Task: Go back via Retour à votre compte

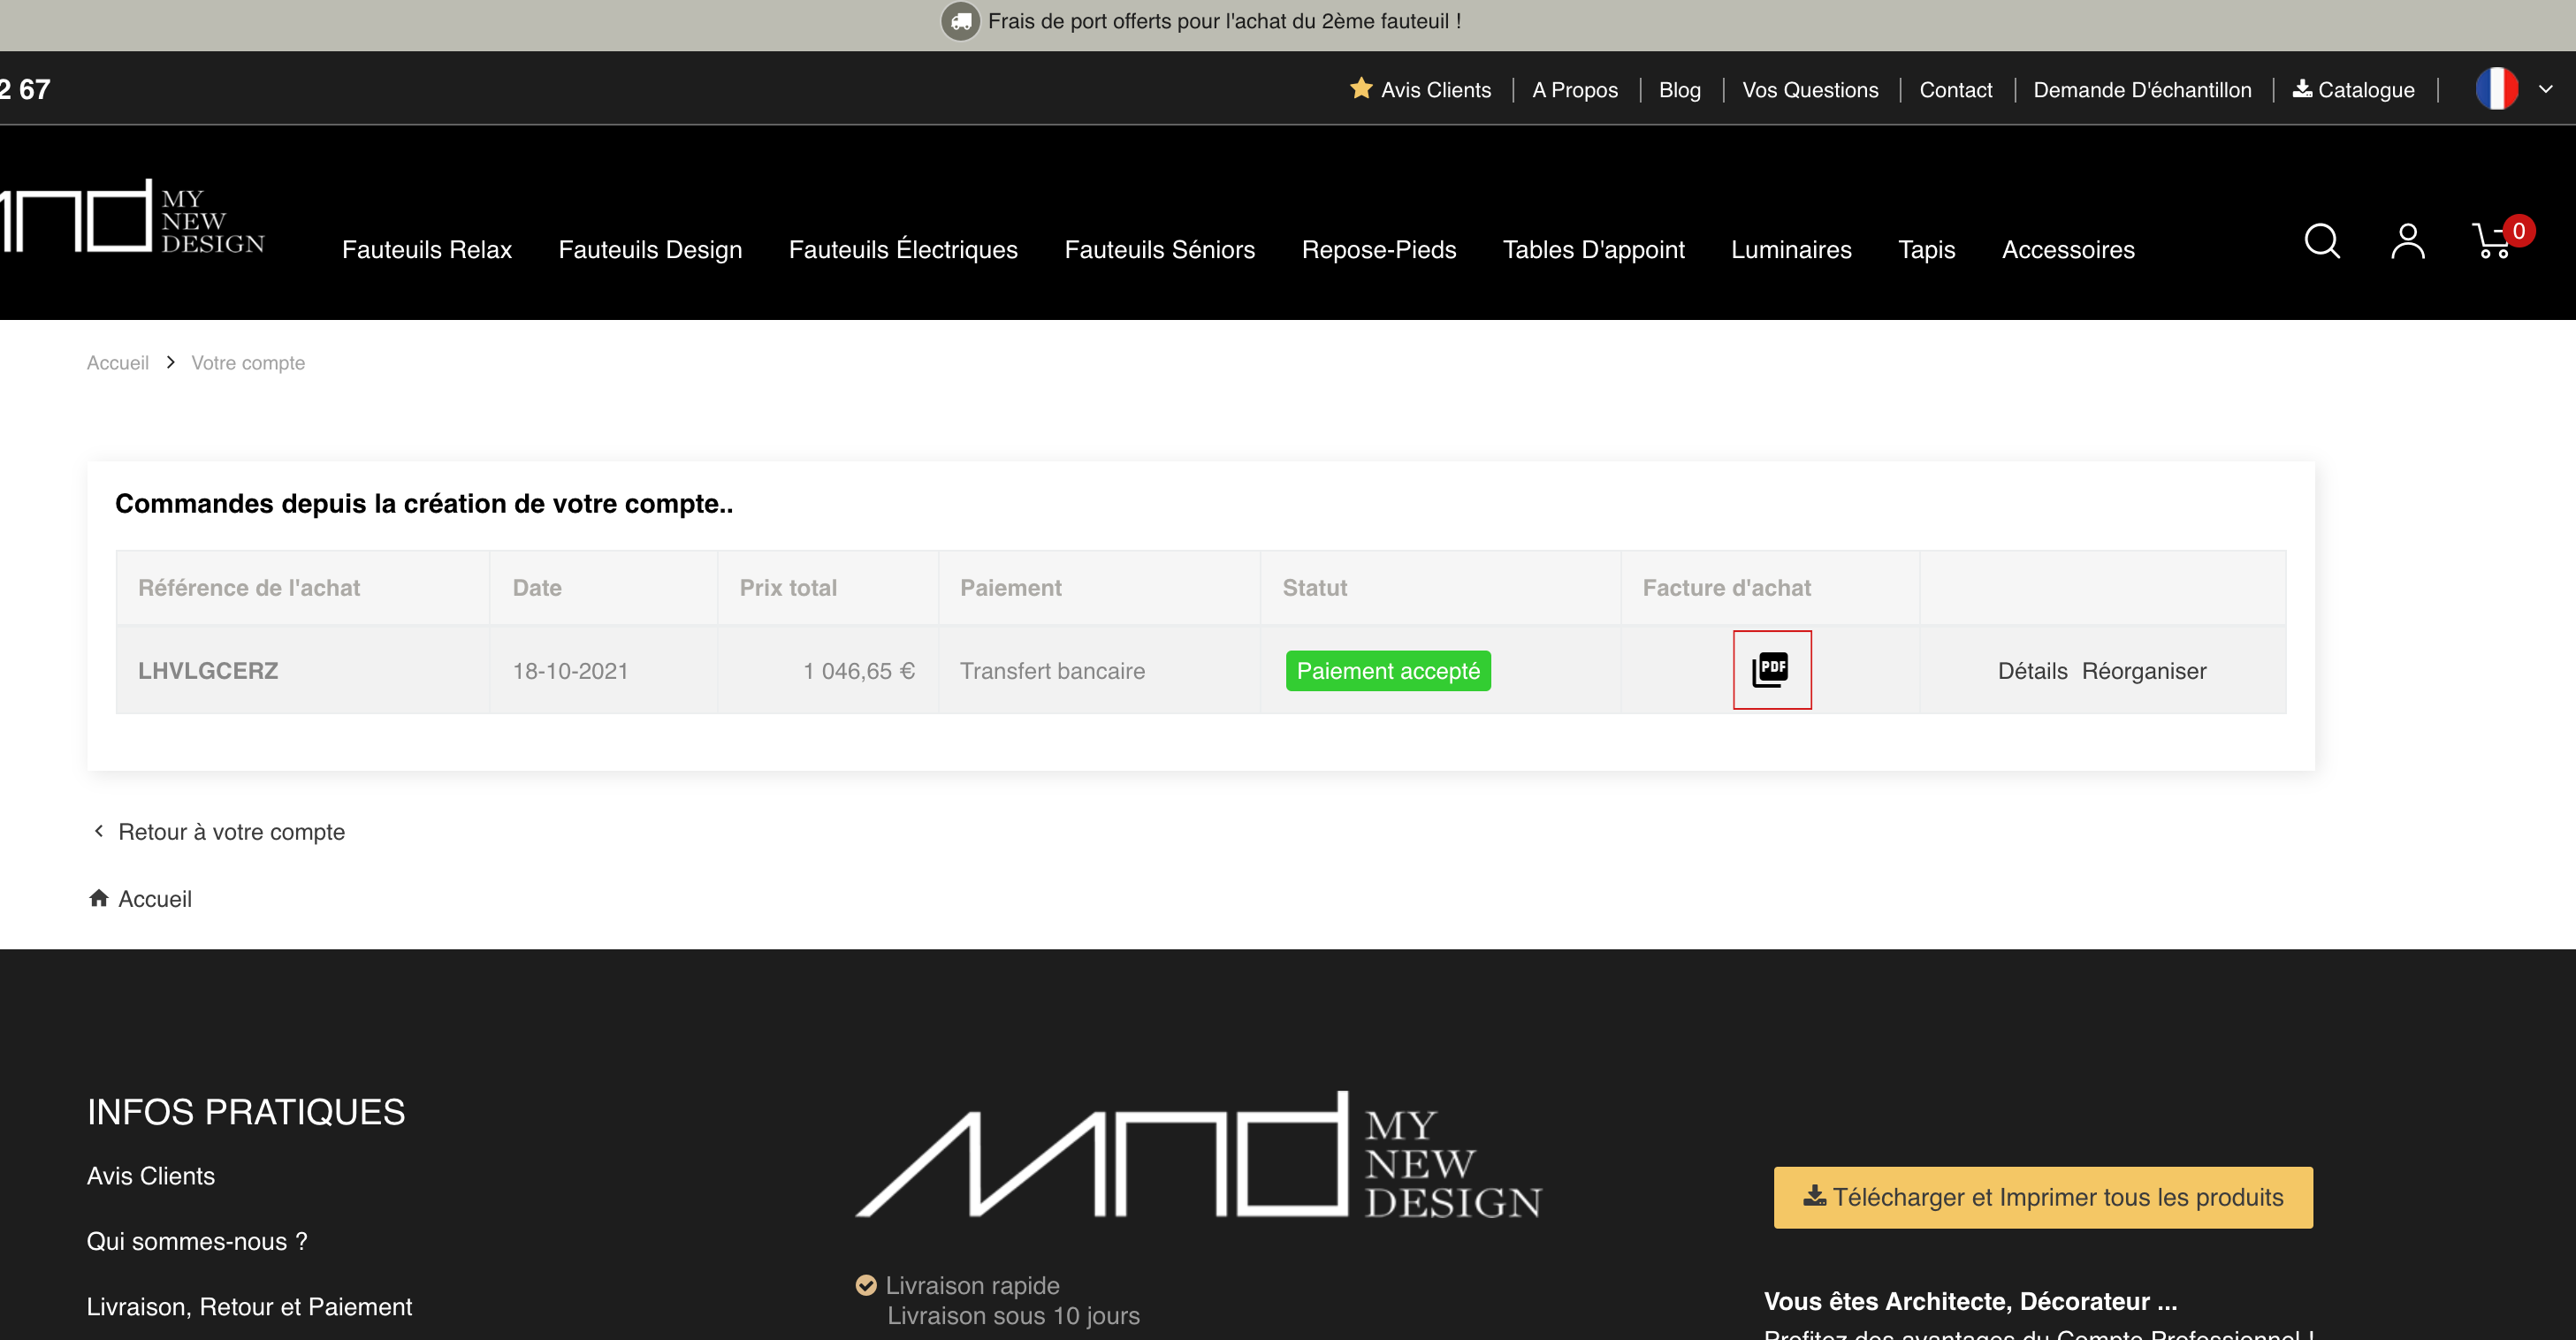Action: [x=231, y=832]
